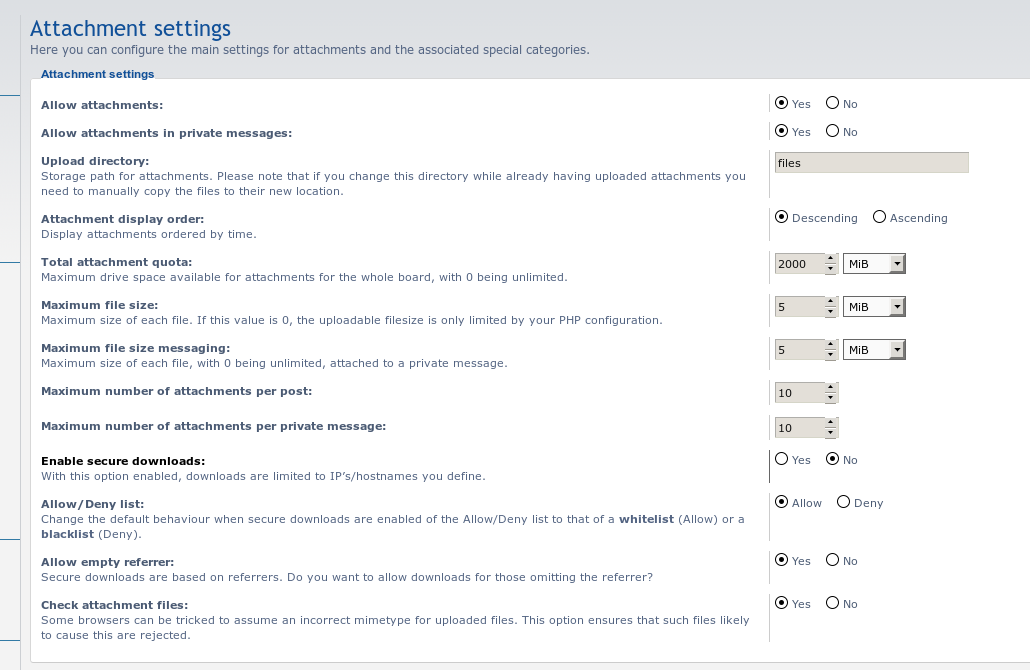Screen dimensions: 1030x670
Task: Increase Total attachment quota with up arrow
Action: 831,259
